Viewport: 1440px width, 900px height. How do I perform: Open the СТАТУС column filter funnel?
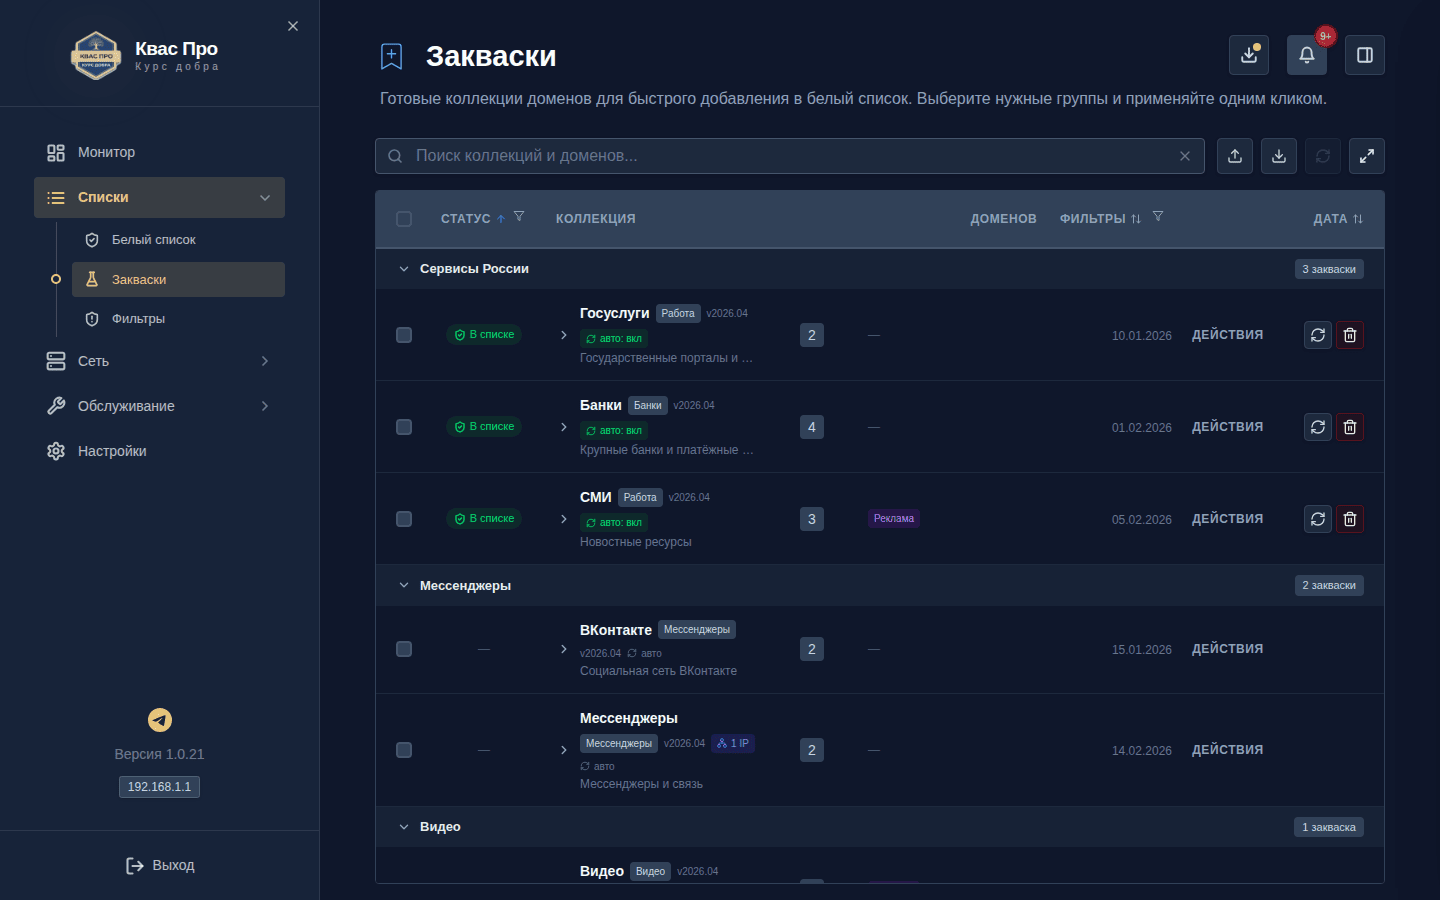(519, 217)
